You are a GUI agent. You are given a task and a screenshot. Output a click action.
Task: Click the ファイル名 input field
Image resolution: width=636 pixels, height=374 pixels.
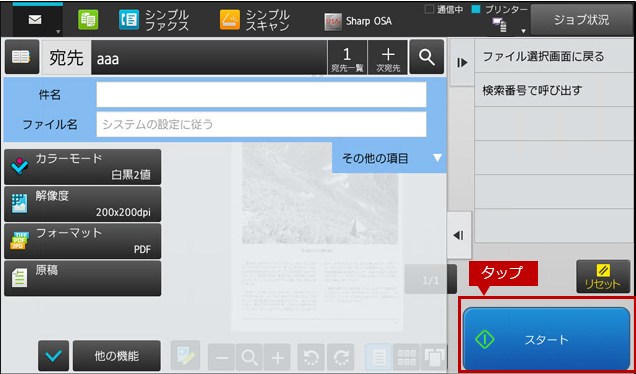[261, 124]
